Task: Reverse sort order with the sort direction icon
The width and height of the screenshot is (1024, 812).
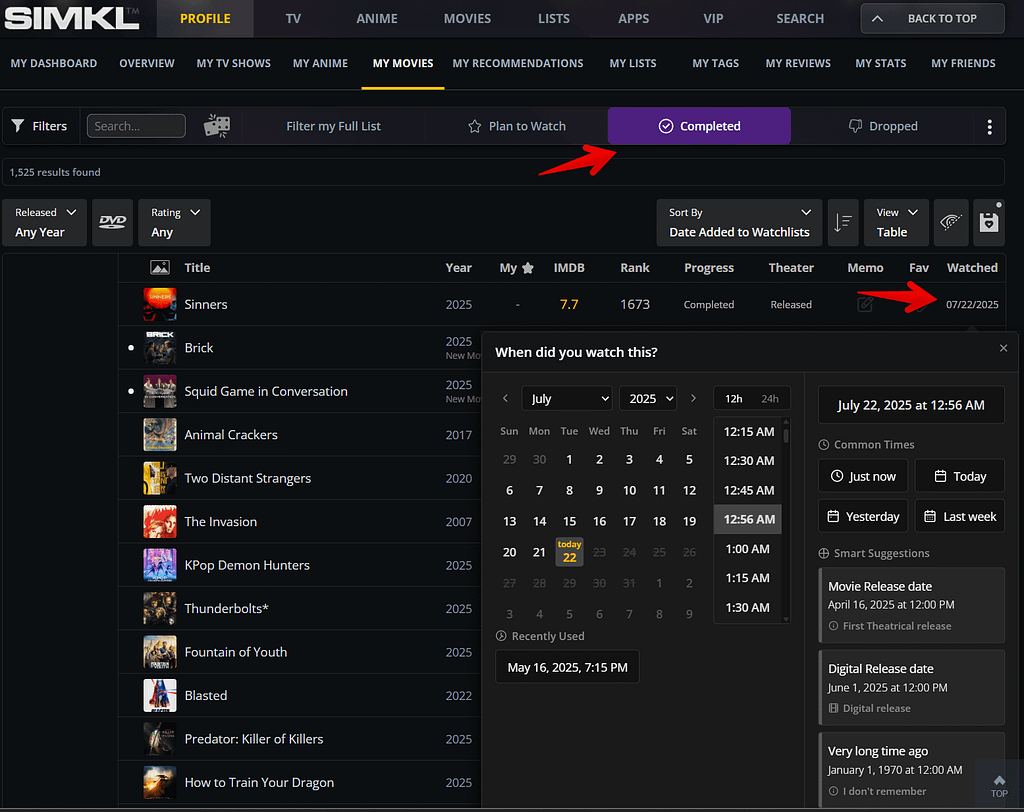Action: pos(842,223)
